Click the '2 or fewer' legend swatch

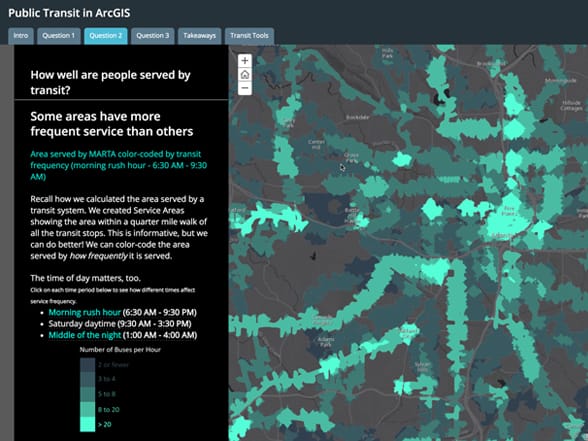click(x=87, y=364)
